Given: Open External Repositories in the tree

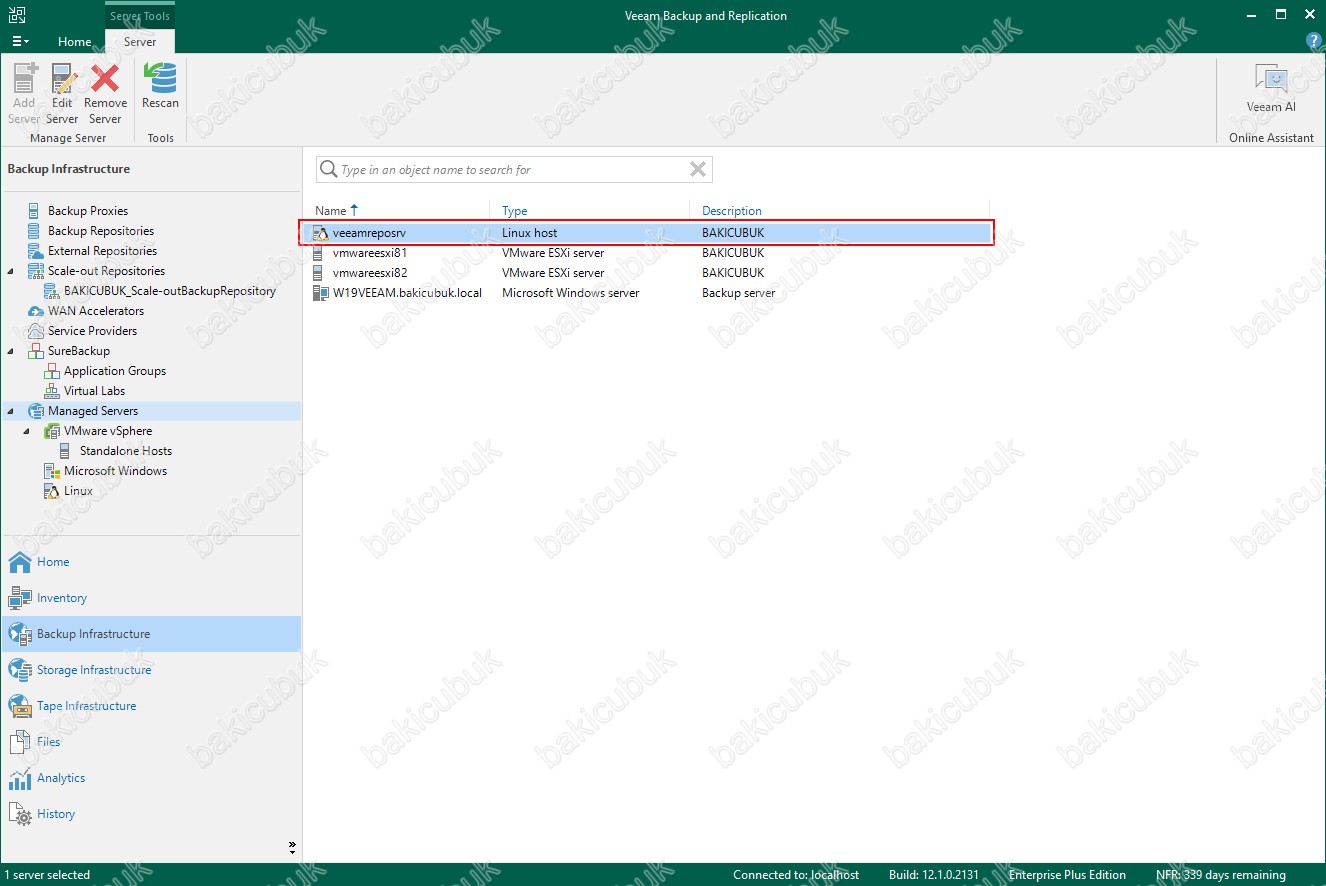Looking at the screenshot, I should click(102, 251).
